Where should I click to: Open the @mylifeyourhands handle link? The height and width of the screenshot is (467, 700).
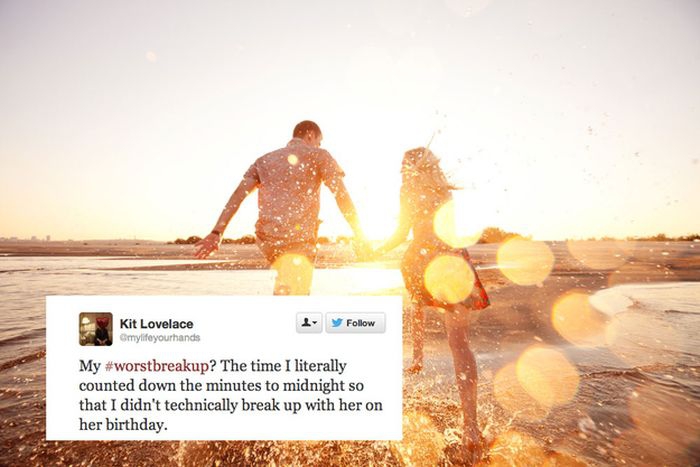(160, 338)
